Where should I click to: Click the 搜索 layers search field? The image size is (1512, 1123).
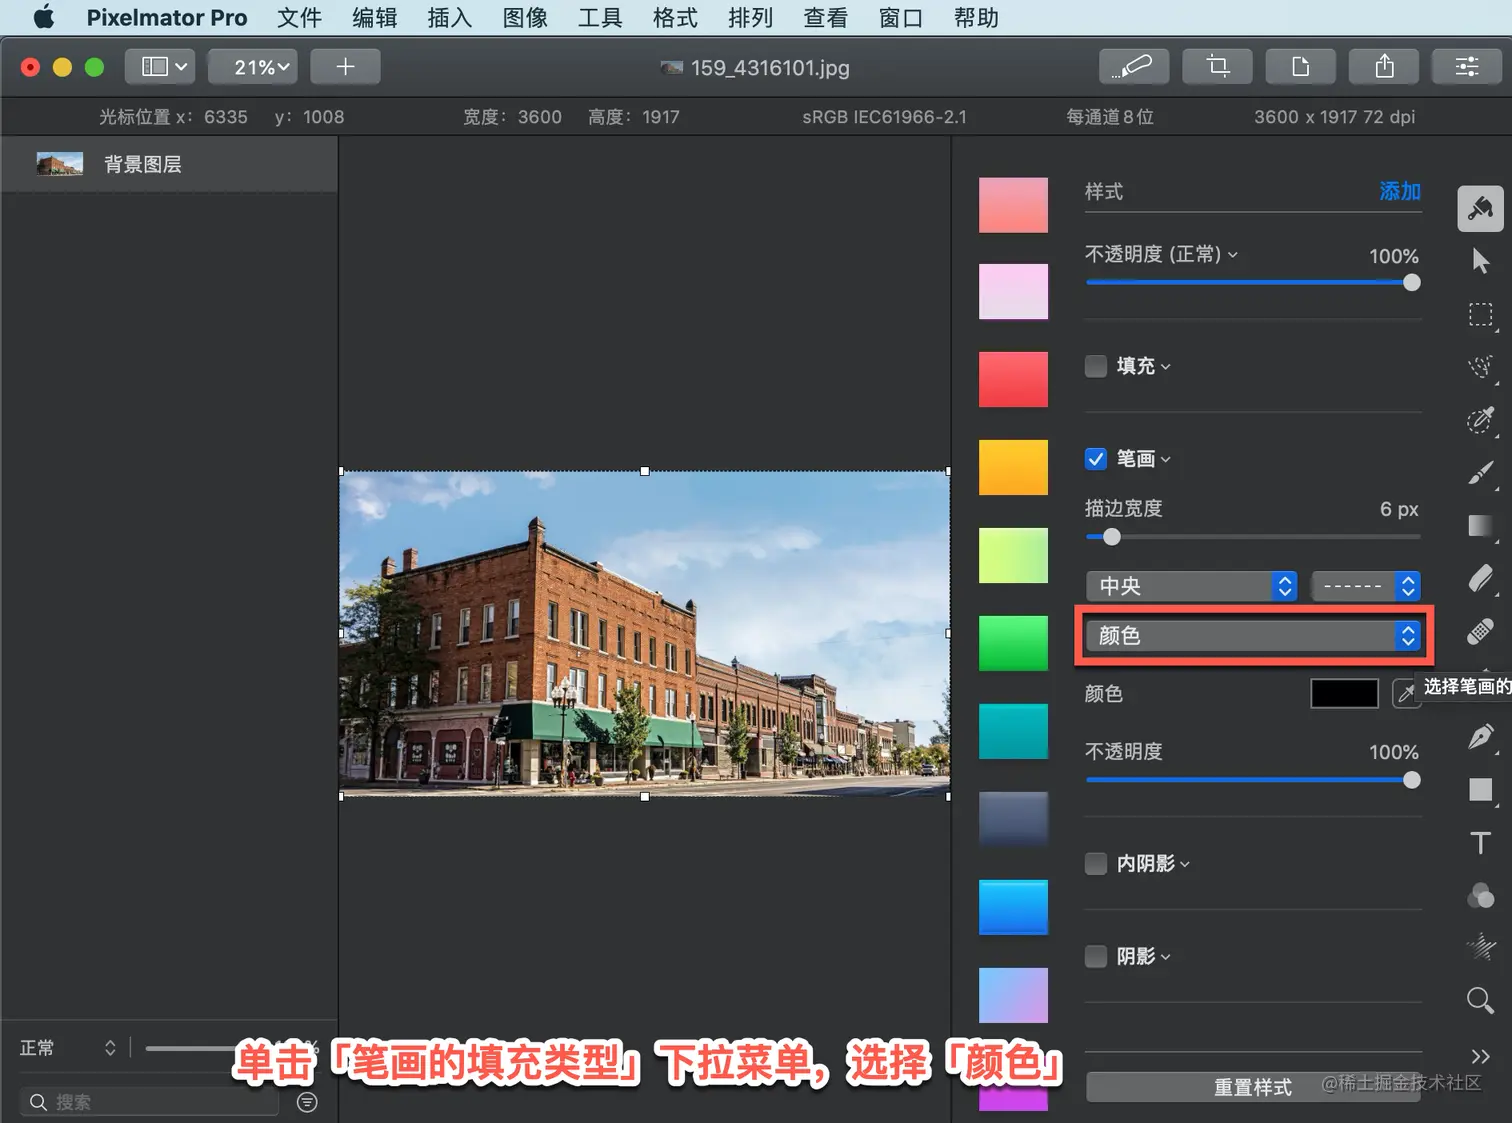[x=150, y=1102]
